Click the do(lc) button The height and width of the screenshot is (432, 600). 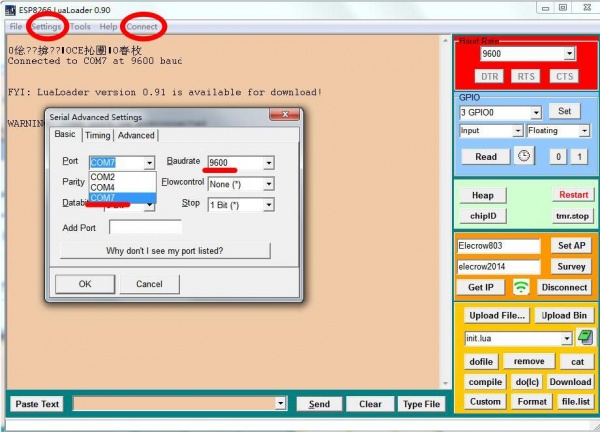(x=527, y=381)
